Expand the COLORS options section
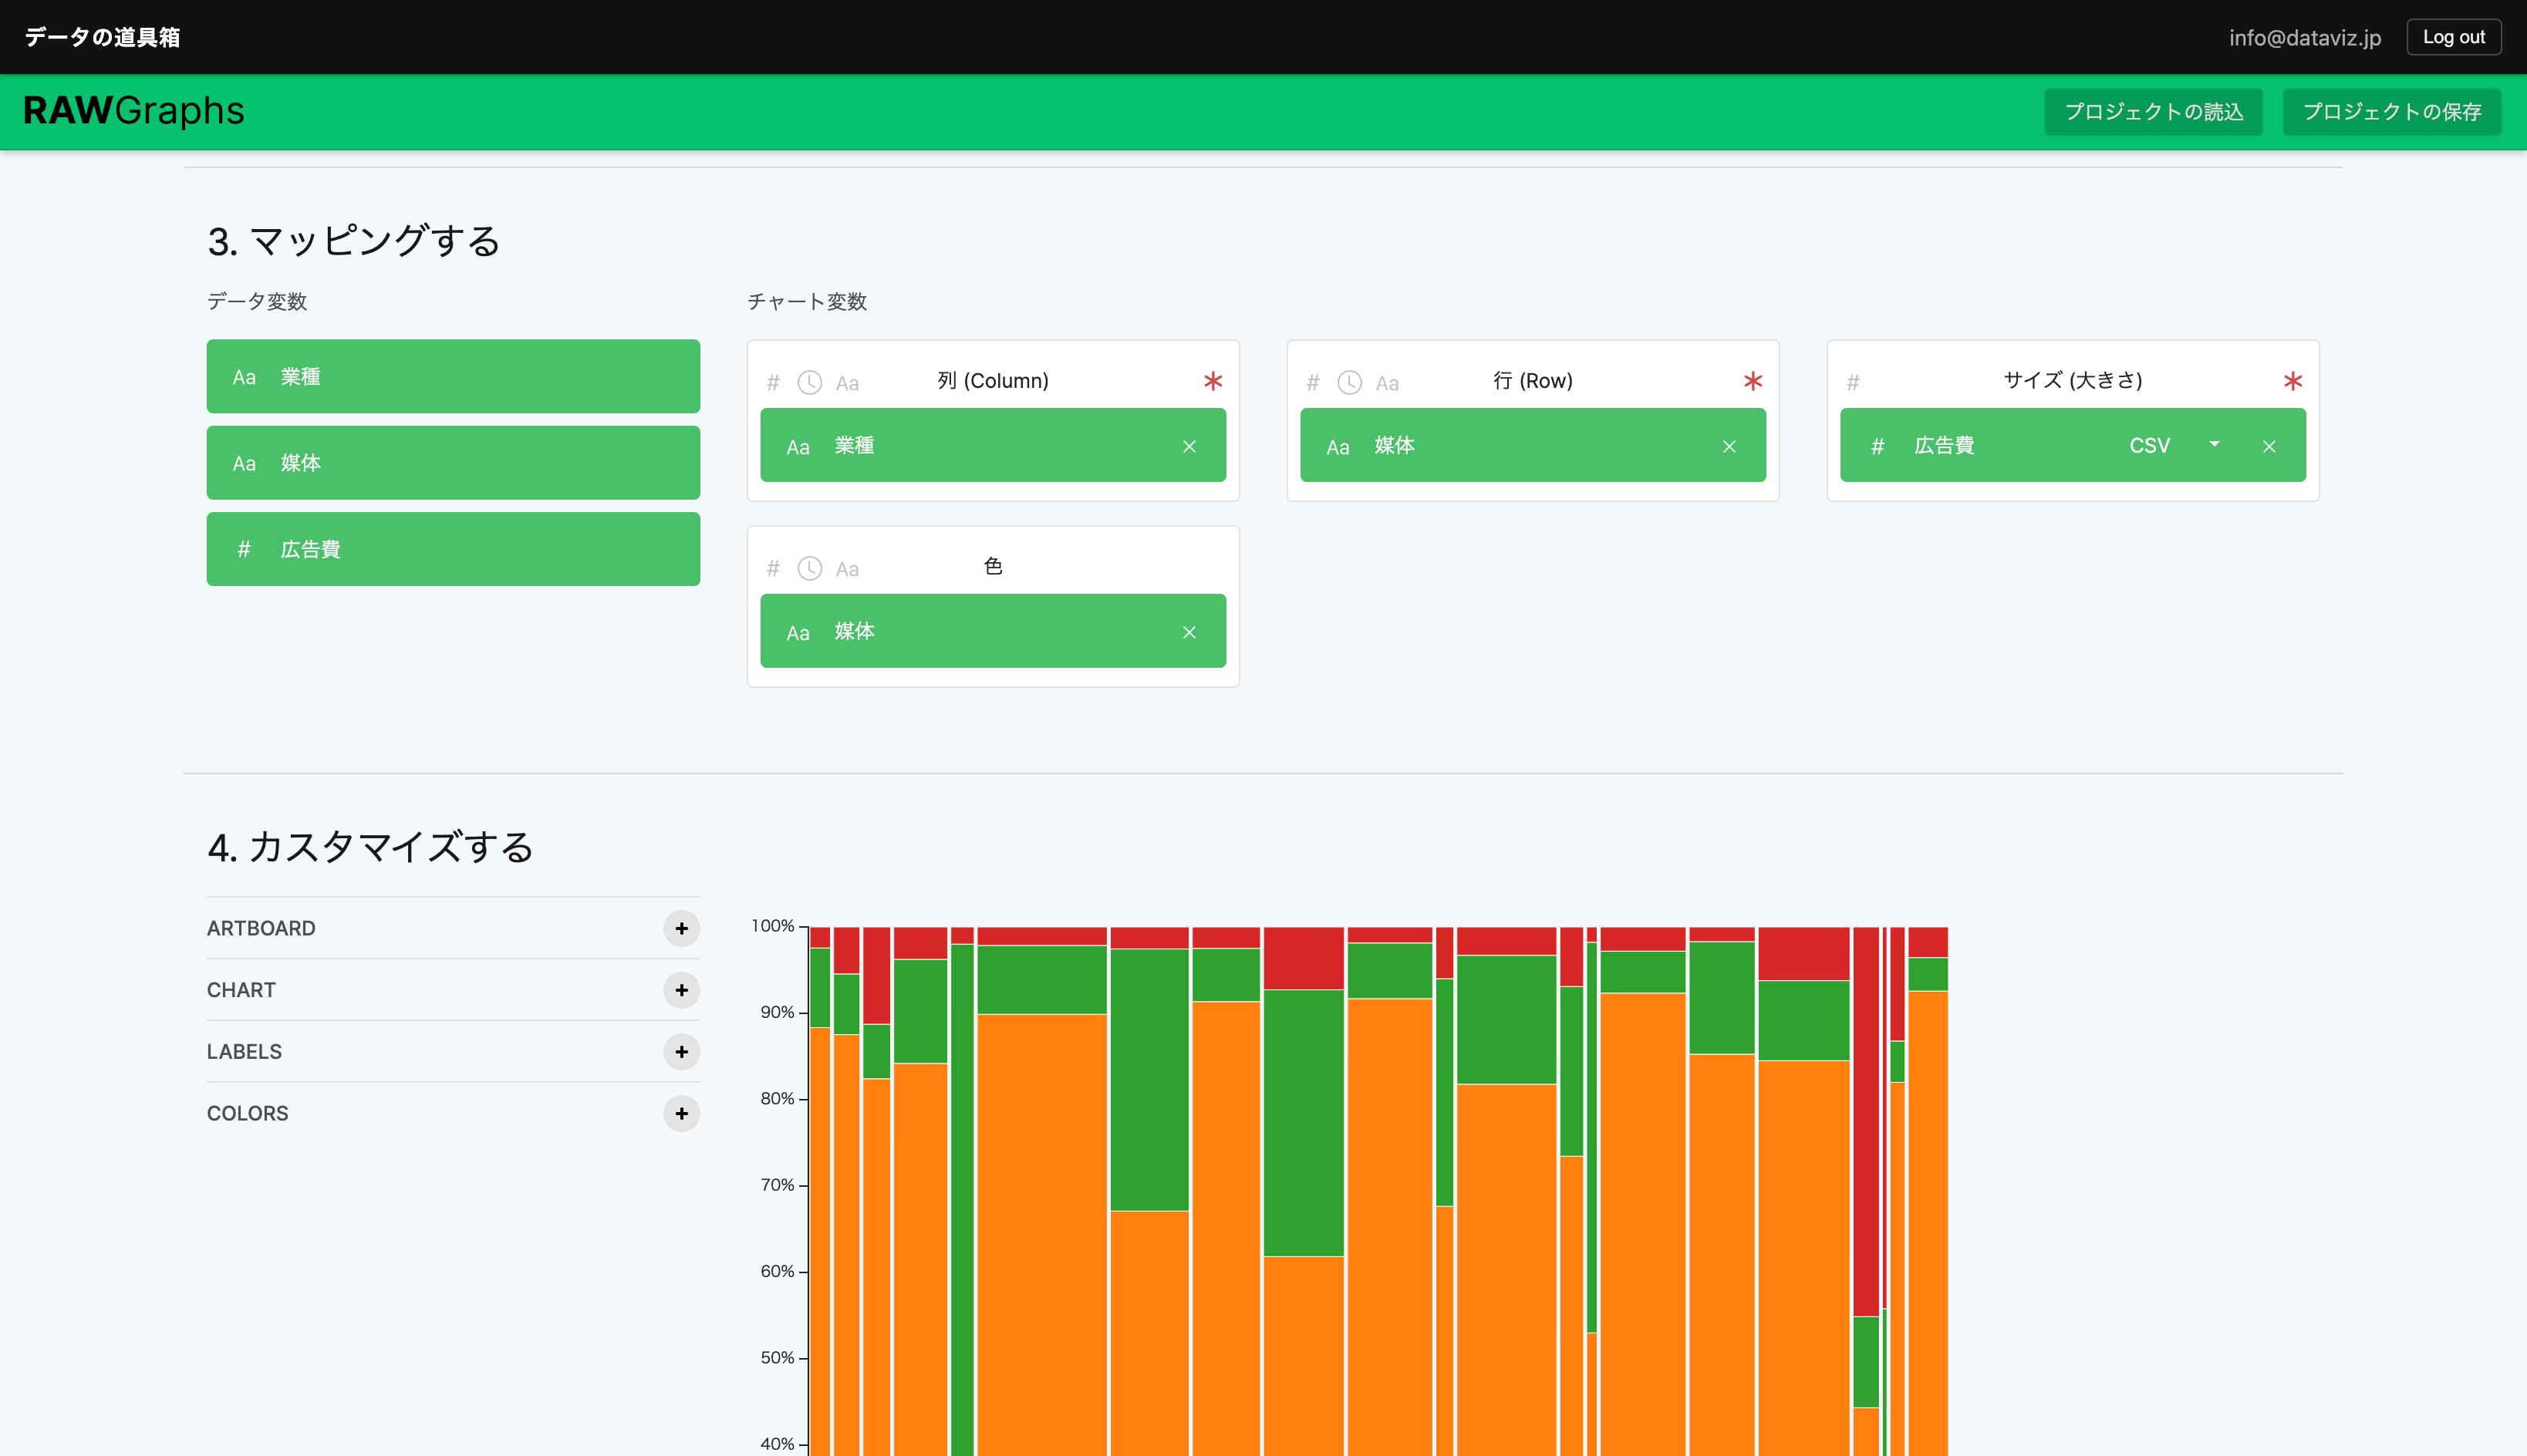Screen dimensions: 2527x1456 pyautogui.click(x=681, y=1113)
